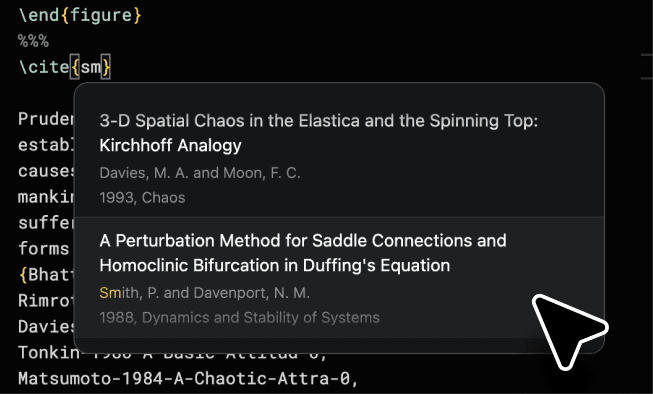653x394 pixels.
Task: Click the 1988, Dynamics and Stability of Systems line
Action: pos(239,317)
